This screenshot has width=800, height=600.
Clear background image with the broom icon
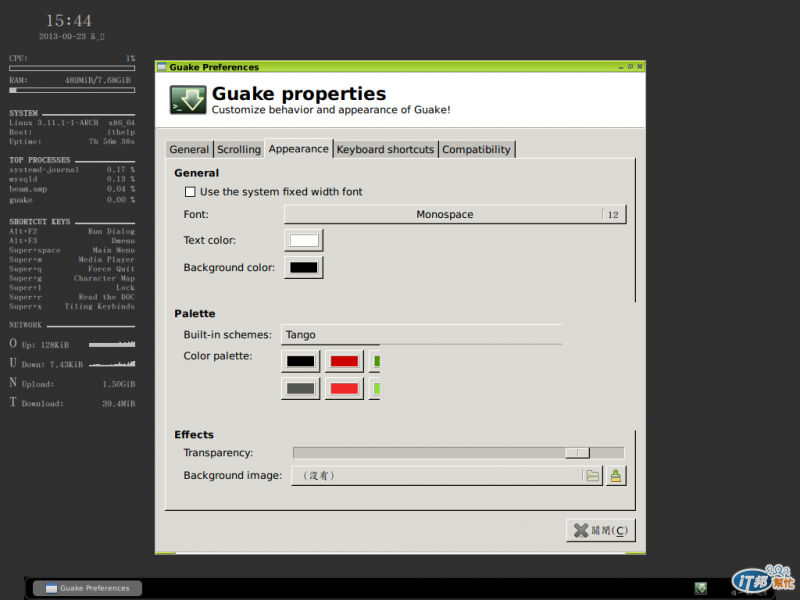coord(616,476)
